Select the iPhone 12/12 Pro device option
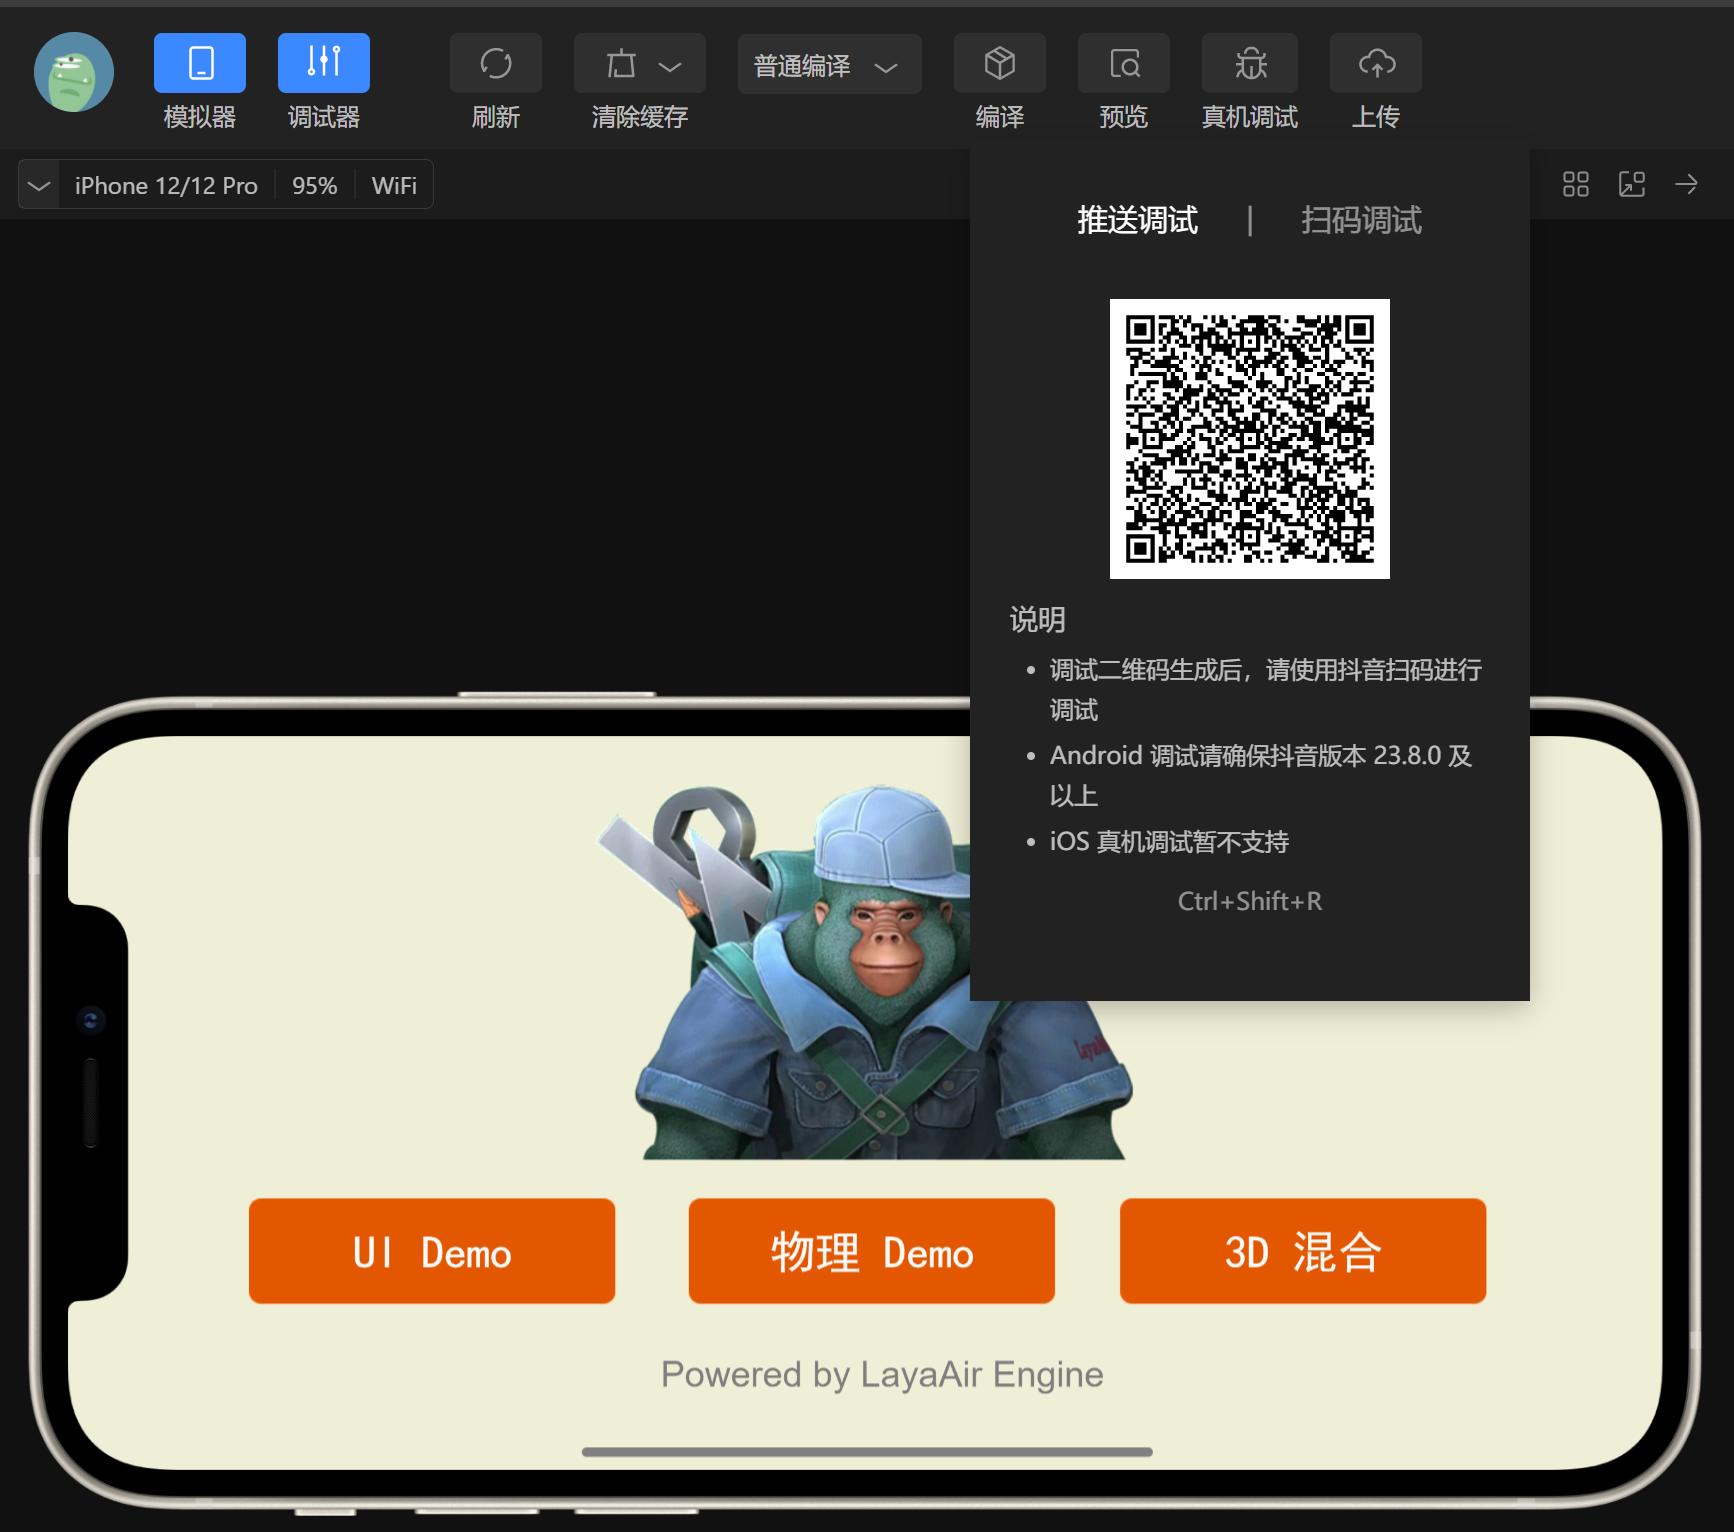Image resolution: width=1734 pixels, height=1532 pixels. [166, 186]
